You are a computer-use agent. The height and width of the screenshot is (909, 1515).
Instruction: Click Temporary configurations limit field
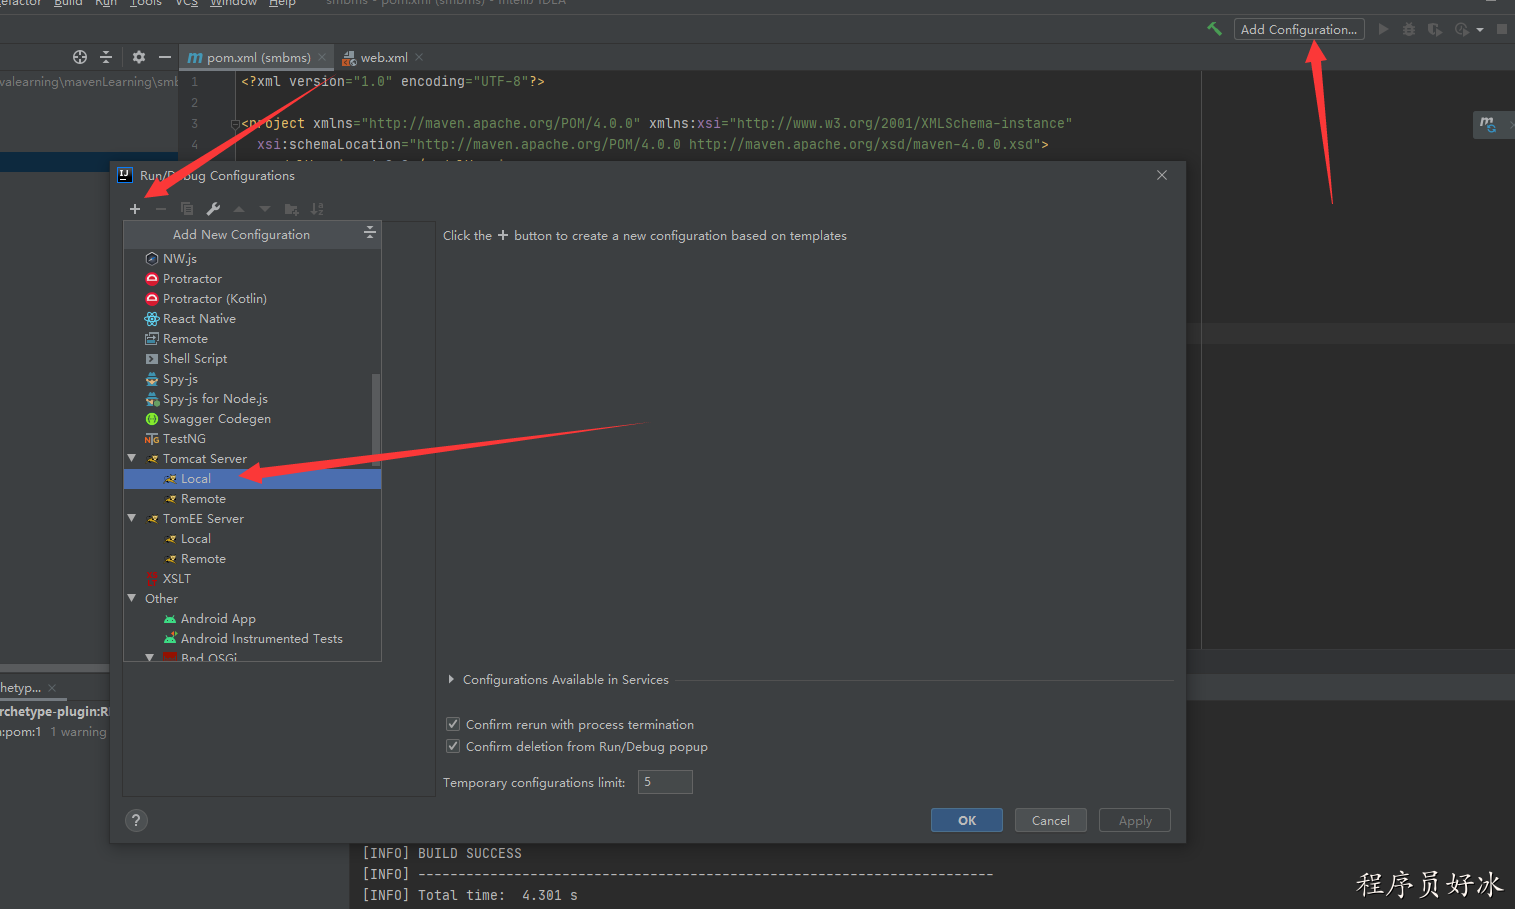click(665, 782)
